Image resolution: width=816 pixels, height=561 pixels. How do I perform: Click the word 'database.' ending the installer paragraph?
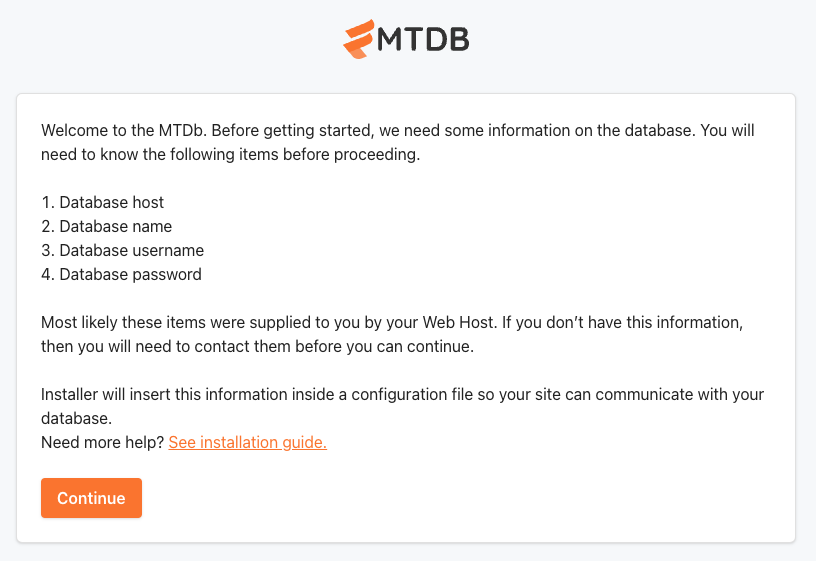point(76,418)
